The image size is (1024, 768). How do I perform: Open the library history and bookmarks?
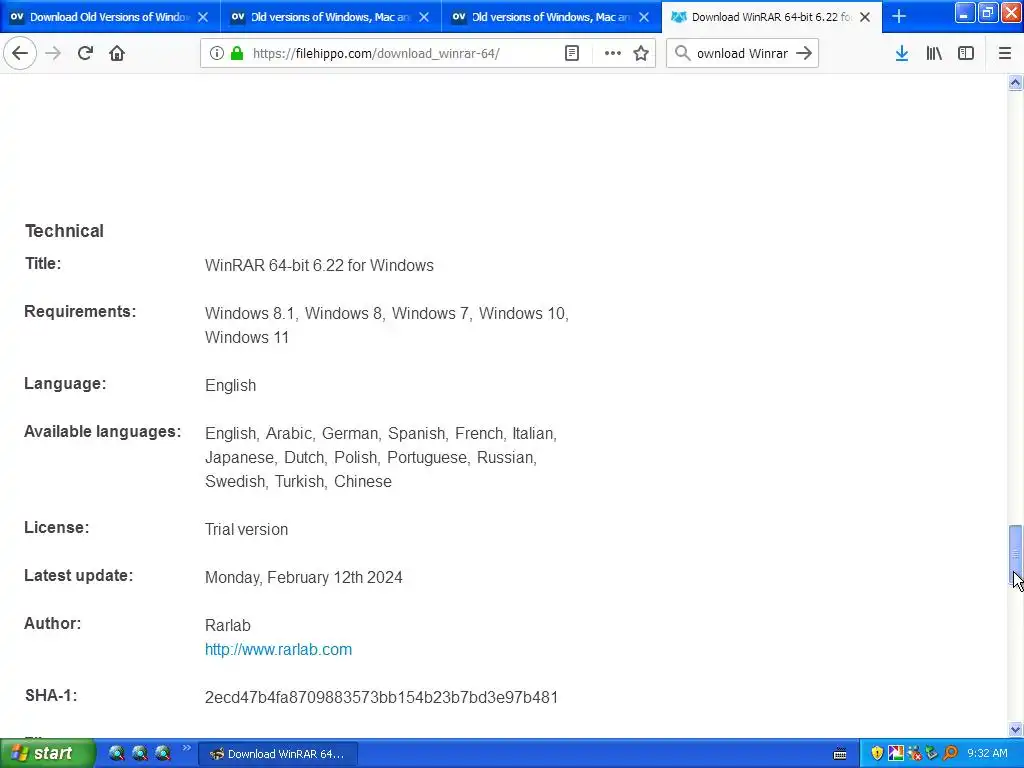point(934,54)
